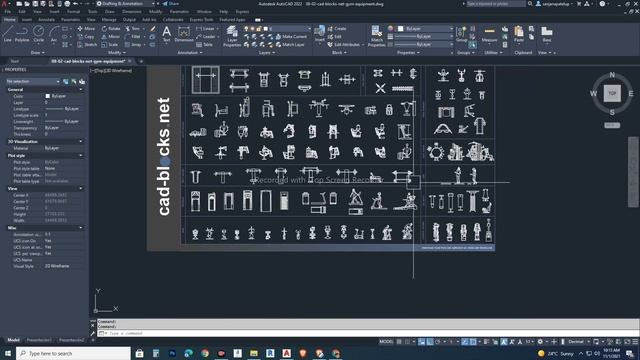Choose the Scale command
Screen dimensions: 640x360
110,44
